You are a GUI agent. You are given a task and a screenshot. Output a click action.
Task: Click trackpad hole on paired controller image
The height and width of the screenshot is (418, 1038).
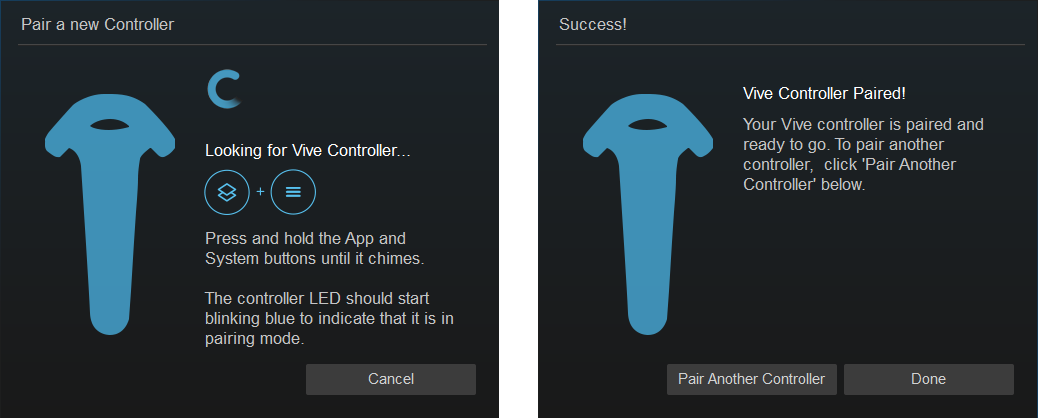tap(648, 125)
